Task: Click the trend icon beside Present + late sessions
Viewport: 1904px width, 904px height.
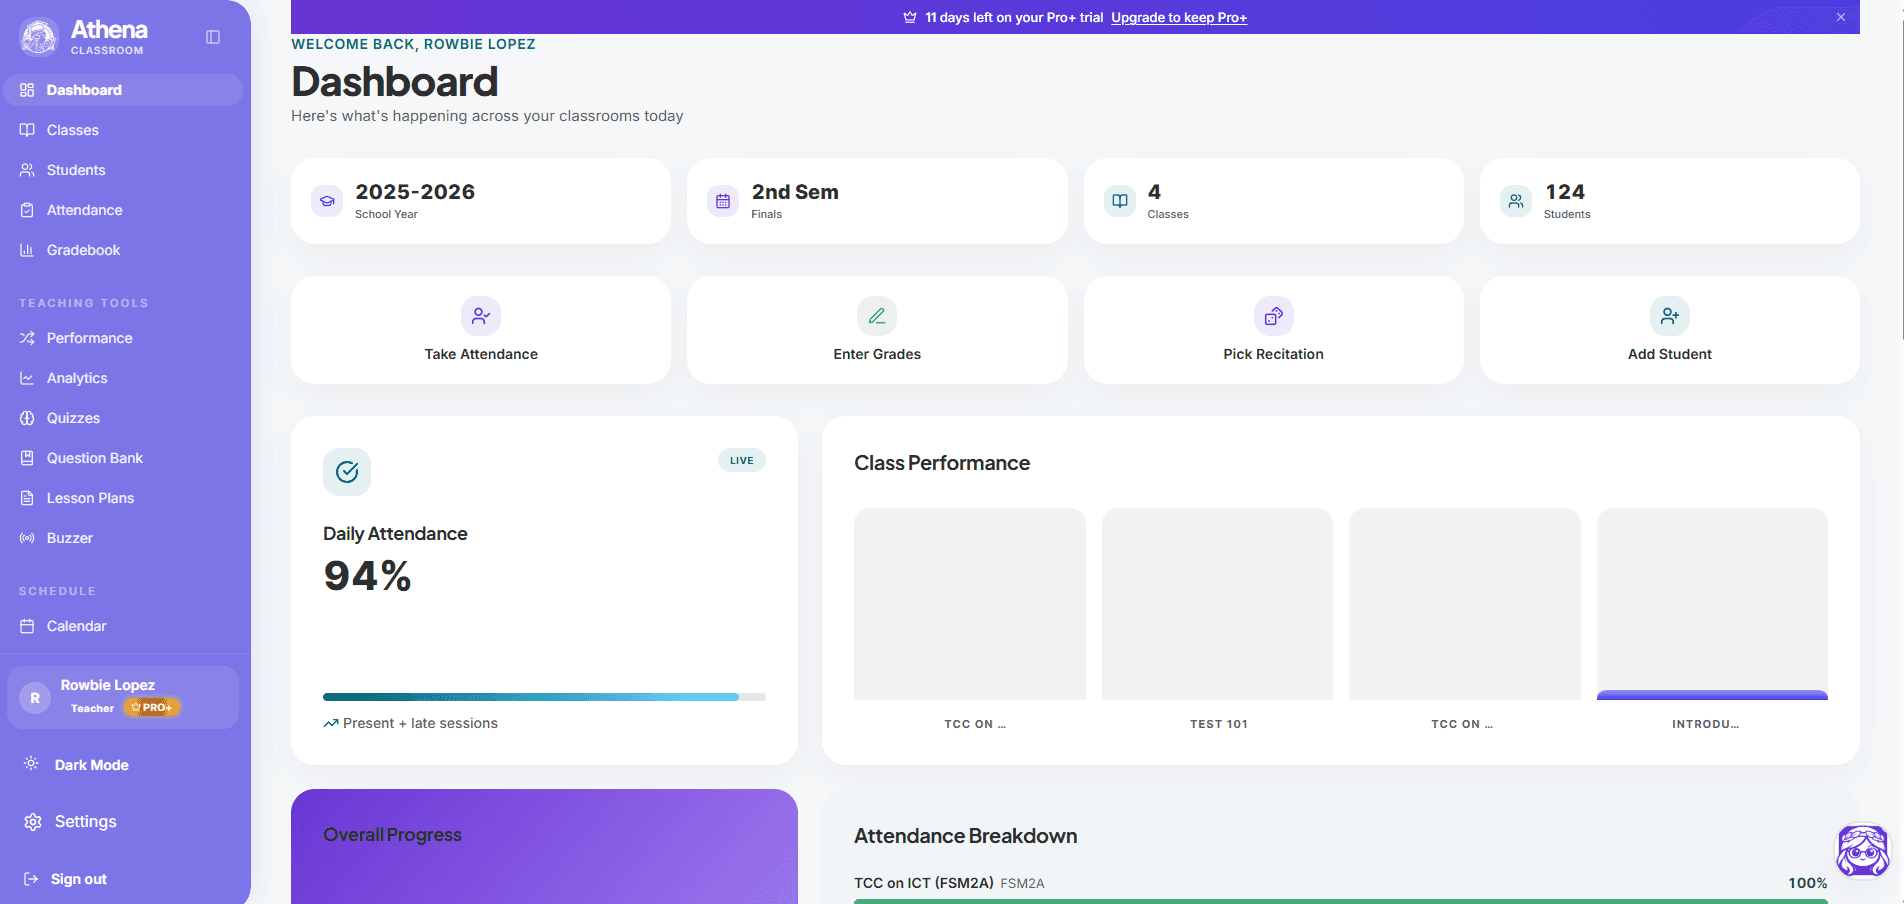Action: pyautogui.click(x=330, y=723)
